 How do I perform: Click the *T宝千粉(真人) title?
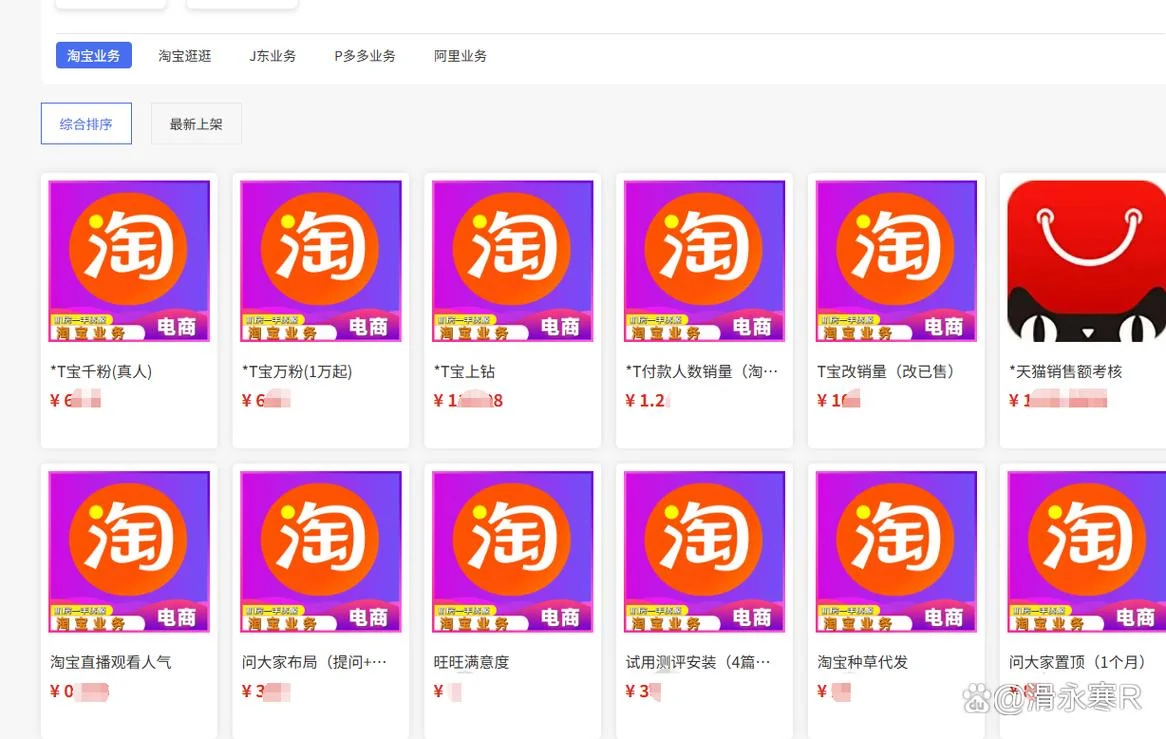click(x=101, y=371)
